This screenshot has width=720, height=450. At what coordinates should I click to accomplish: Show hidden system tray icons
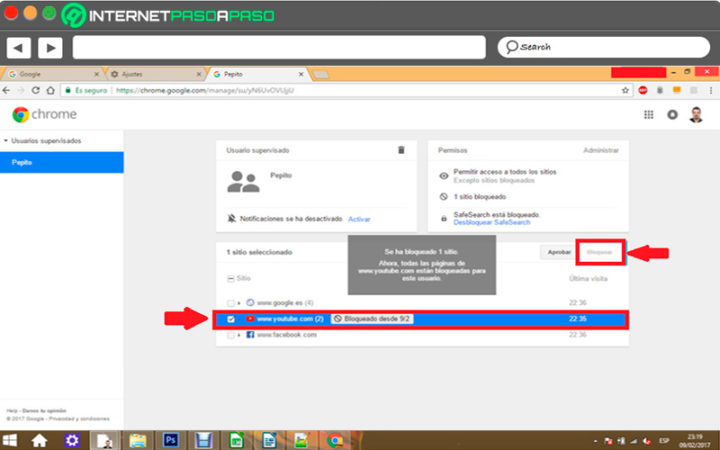point(596,441)
